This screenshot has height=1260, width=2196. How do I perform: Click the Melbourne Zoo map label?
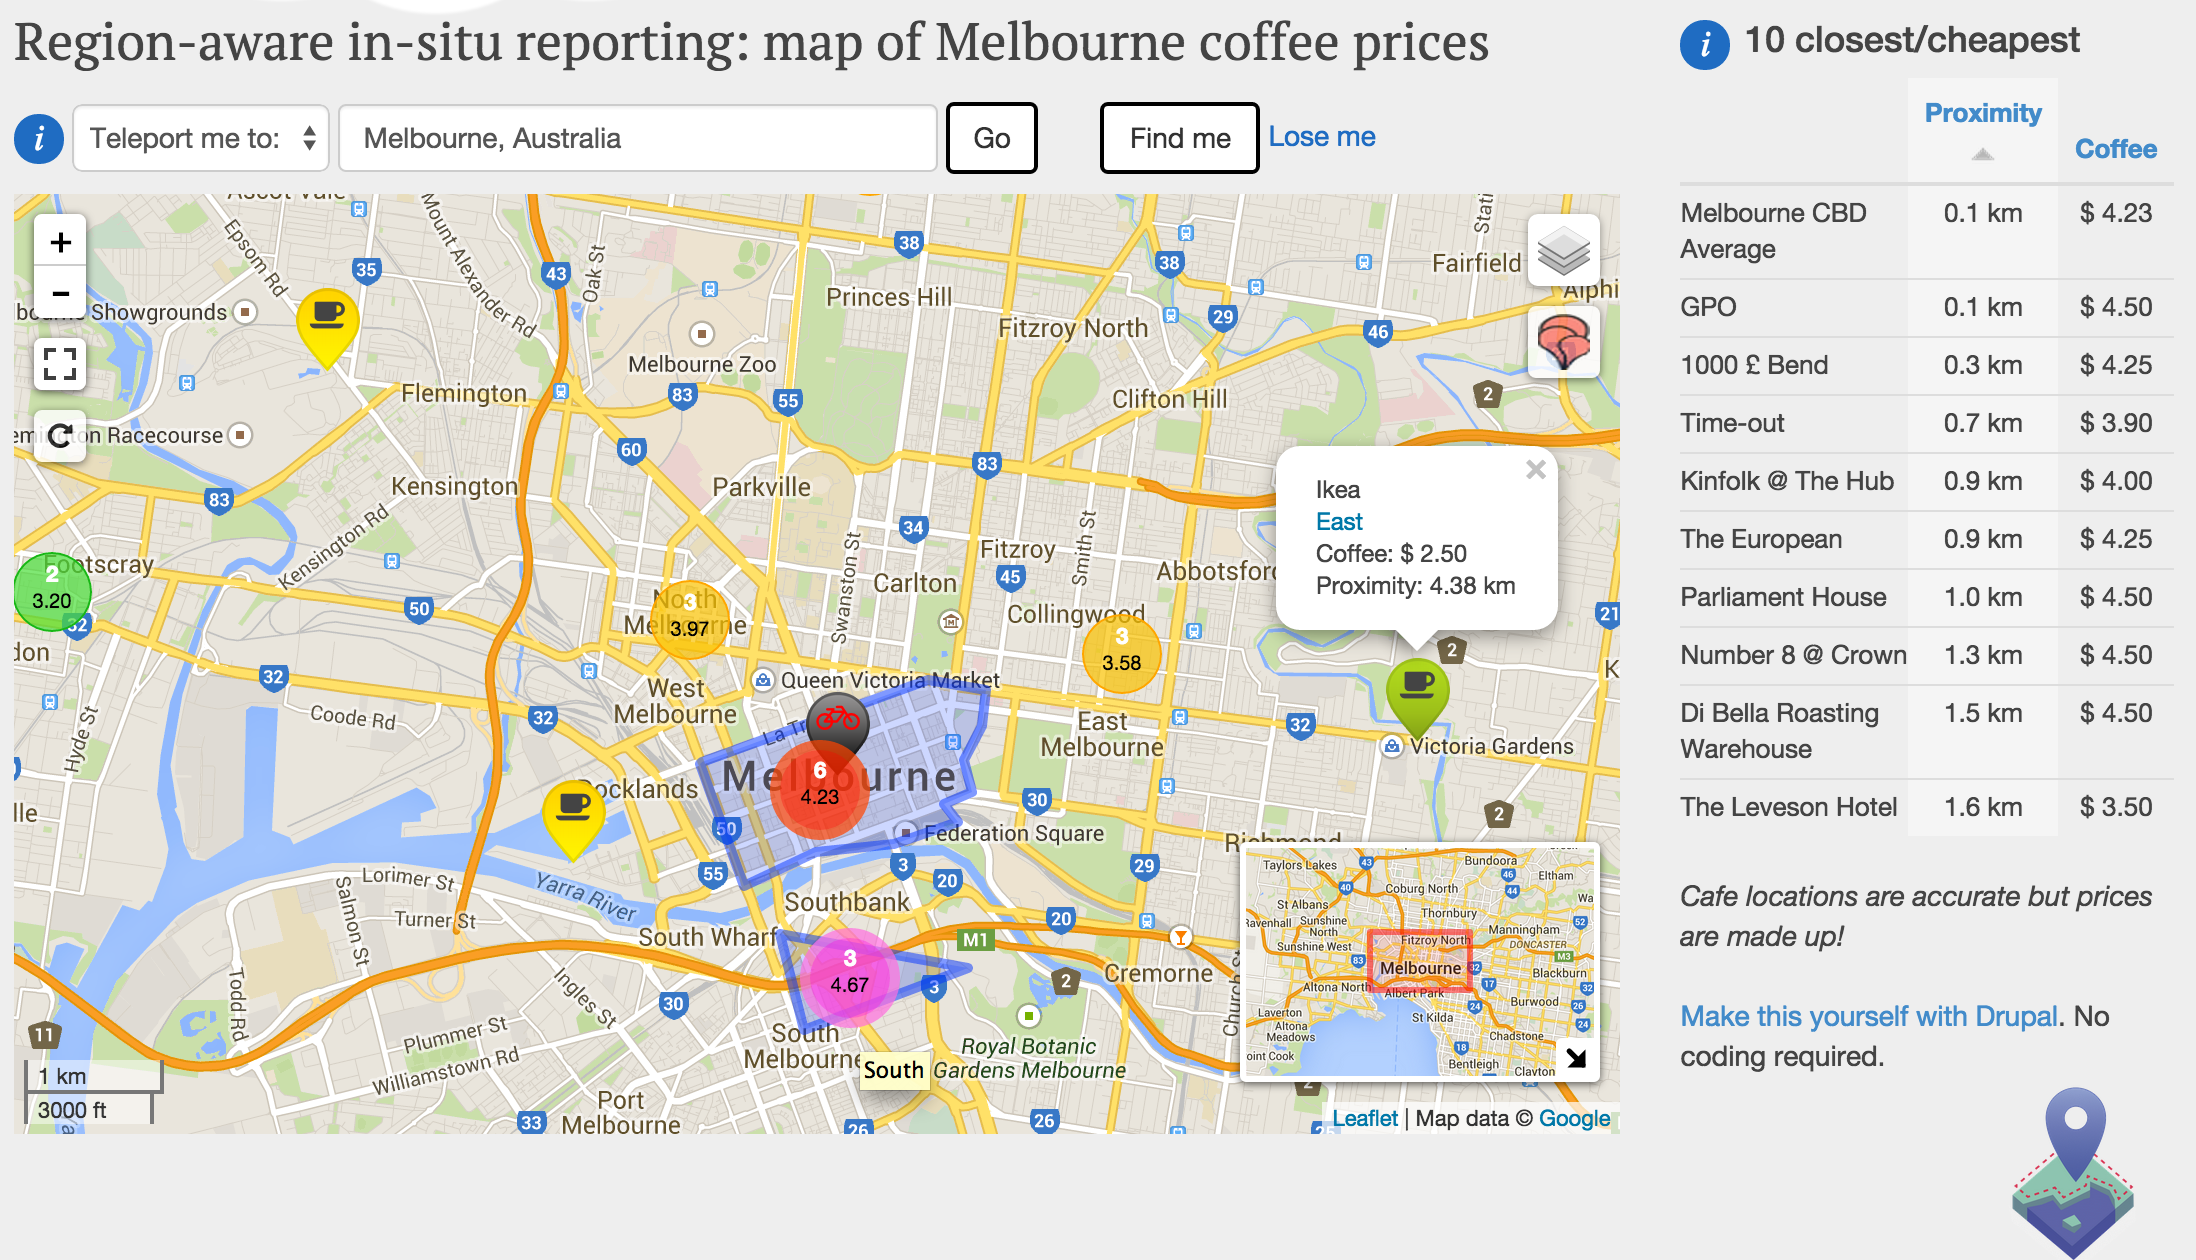702,364
